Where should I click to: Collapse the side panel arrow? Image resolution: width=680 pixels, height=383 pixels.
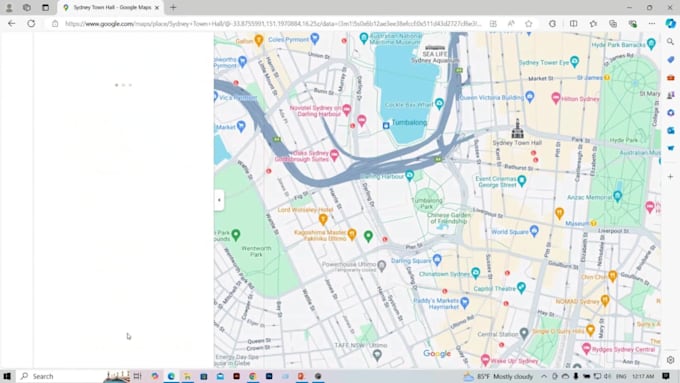219,200
